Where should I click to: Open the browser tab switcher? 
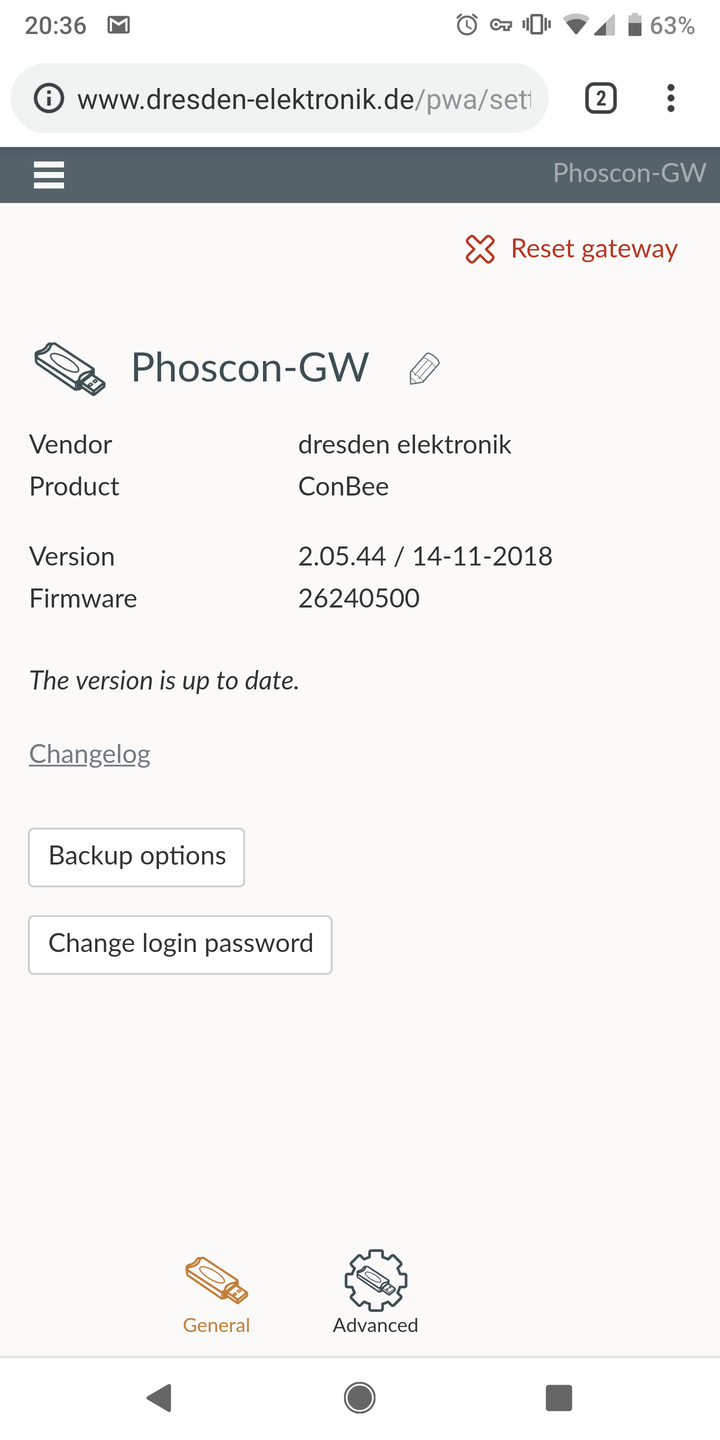click(600, 98)
